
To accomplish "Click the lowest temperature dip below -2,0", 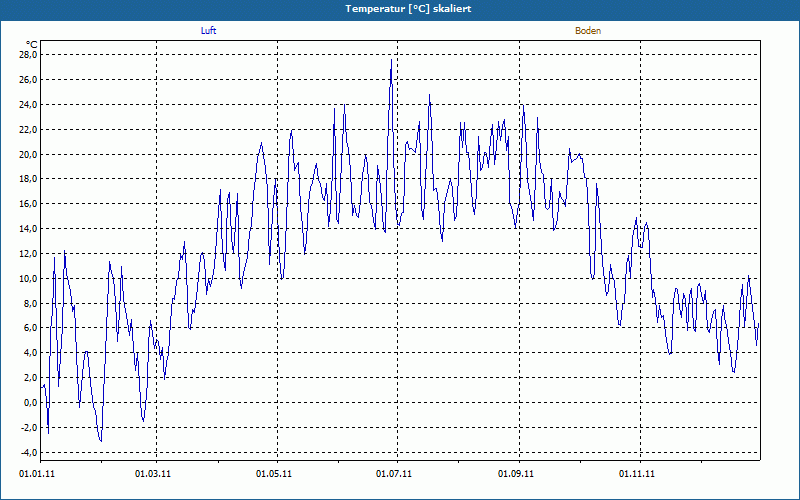I will [x=101, y=441].
